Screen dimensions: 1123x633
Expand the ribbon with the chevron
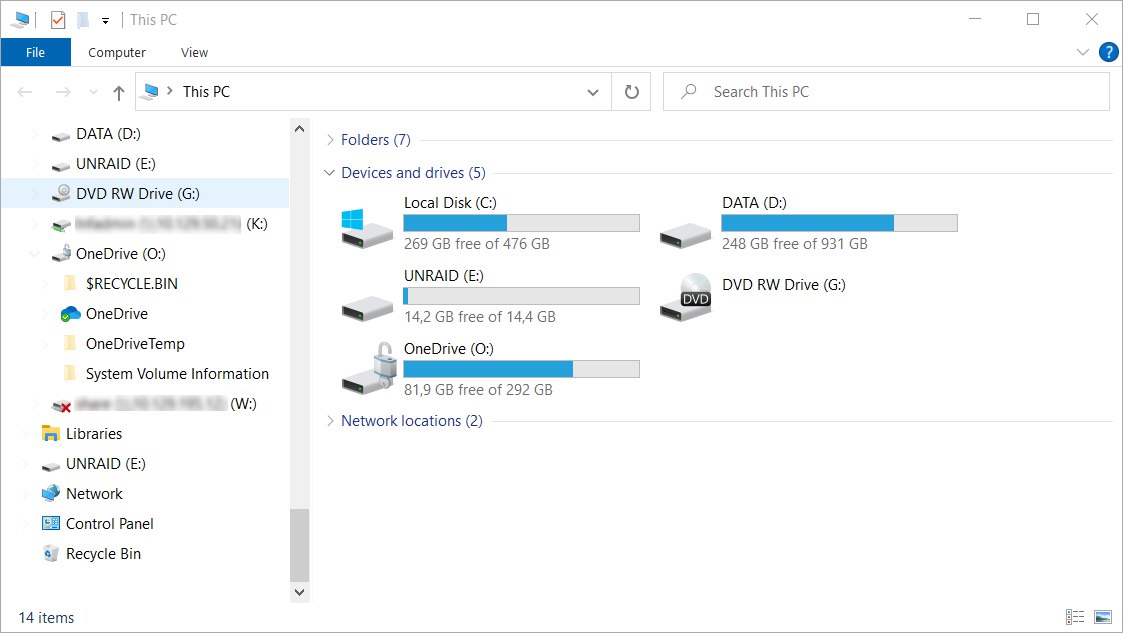[1083, 52]
